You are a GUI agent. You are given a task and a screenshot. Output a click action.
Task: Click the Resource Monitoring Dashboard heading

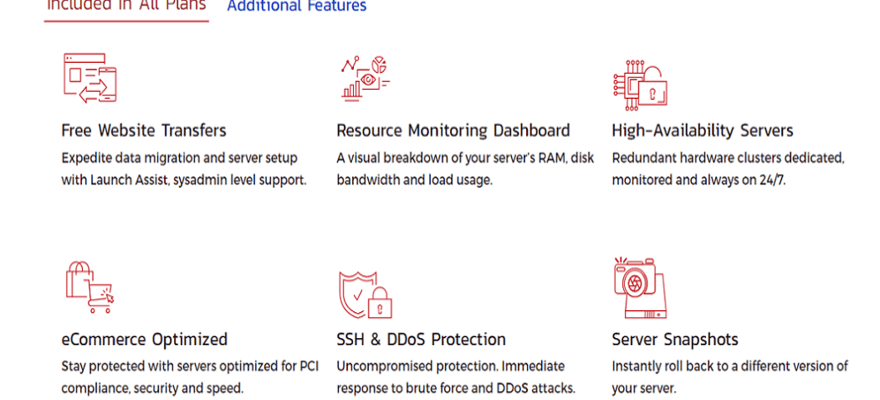click(453, 131)
